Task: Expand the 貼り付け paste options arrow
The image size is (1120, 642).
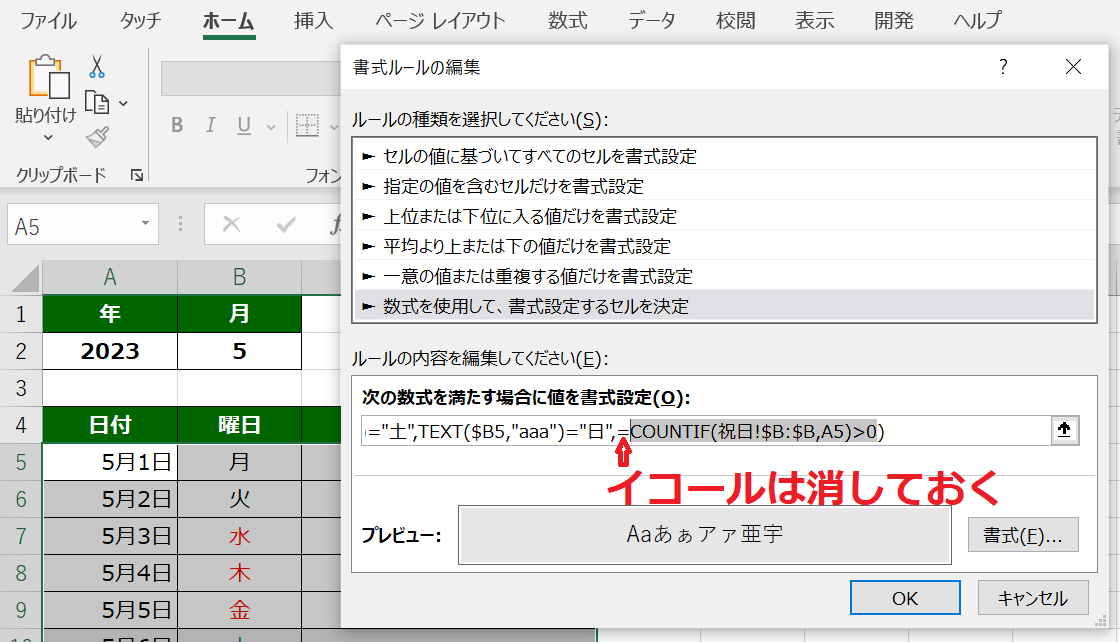Action: (47, 138)
